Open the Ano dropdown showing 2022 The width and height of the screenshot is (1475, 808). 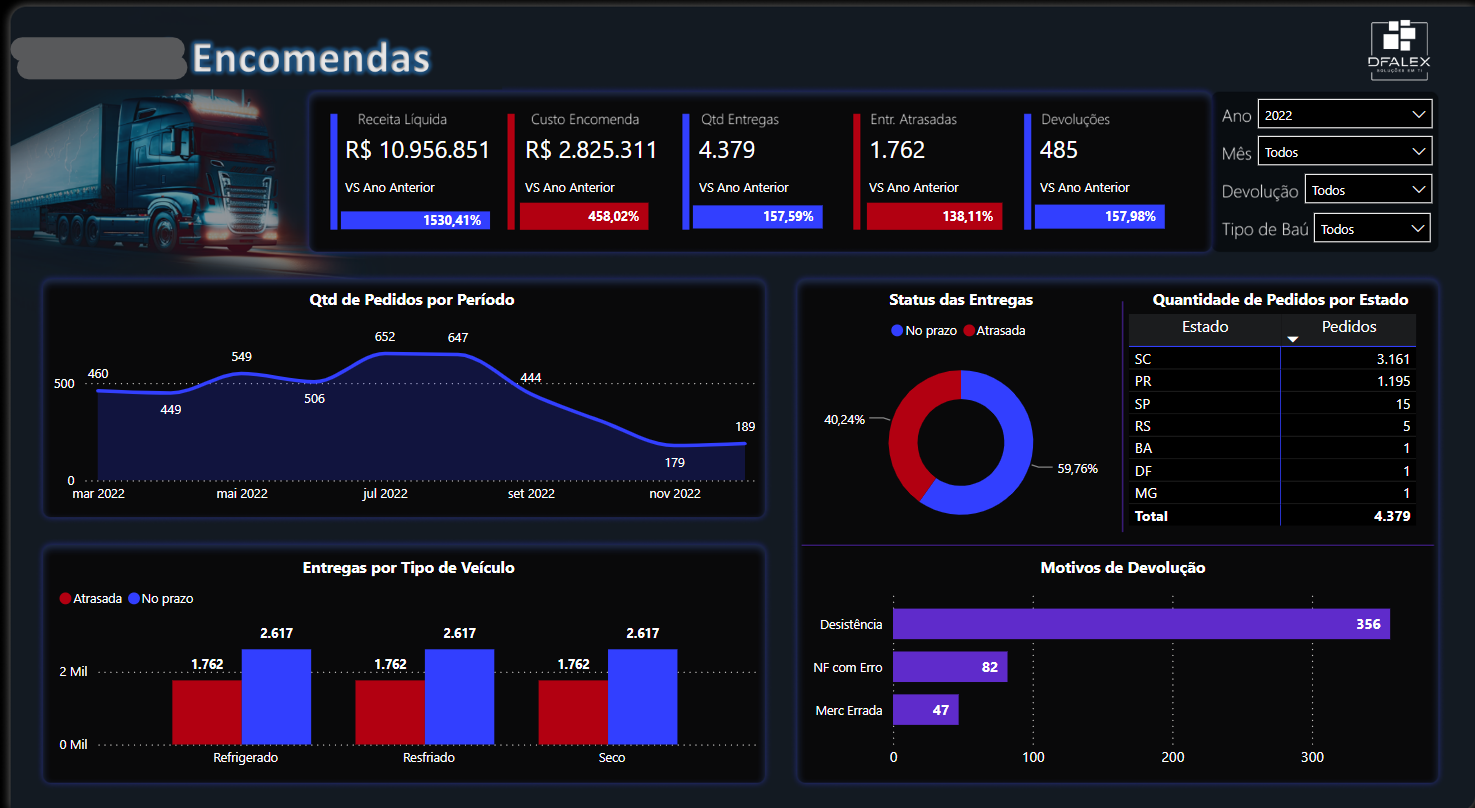(x=1345, y=115)
